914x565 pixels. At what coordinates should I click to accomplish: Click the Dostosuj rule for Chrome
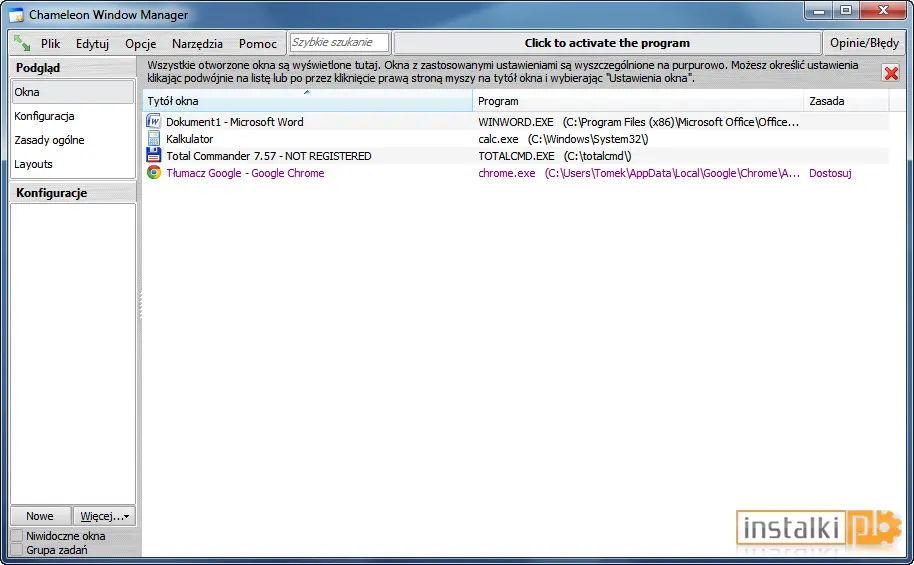[x=830, y=173]
